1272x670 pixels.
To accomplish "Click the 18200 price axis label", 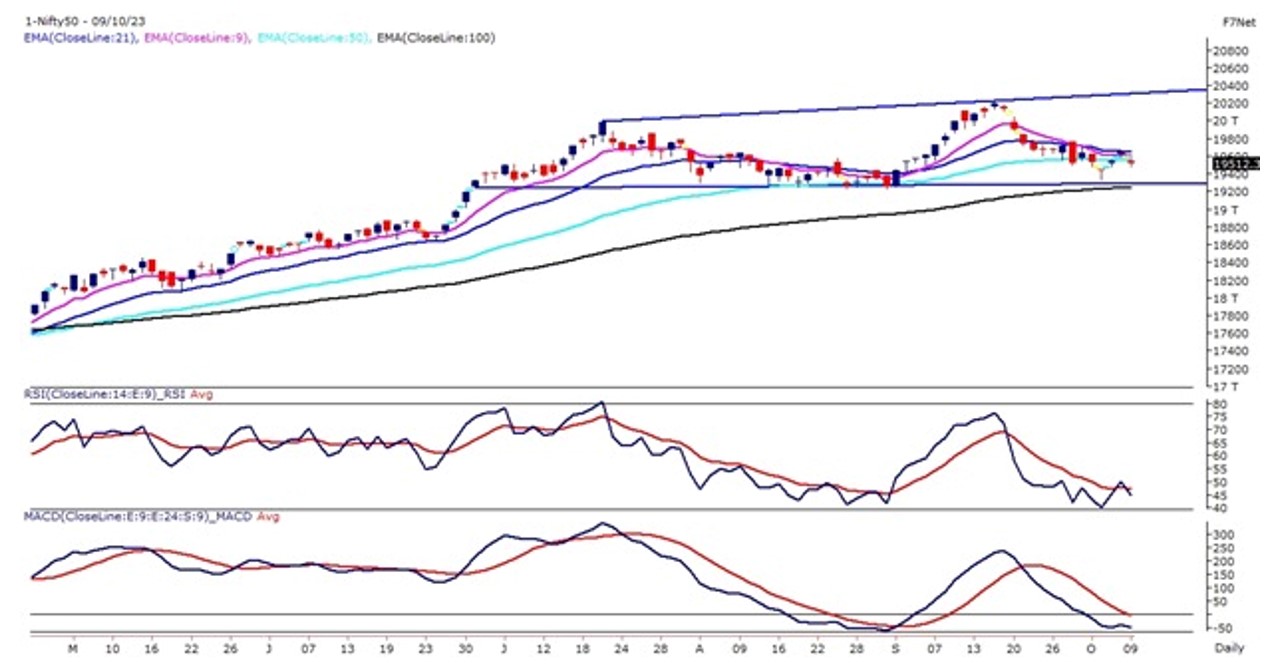I will click(1229, 281).
